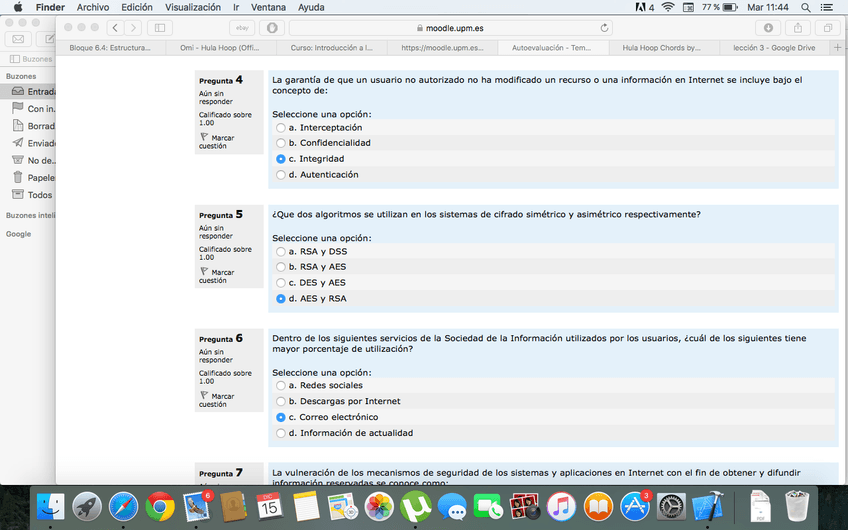Image resolution: width=848 pixels, height=530 pixels.
Task: Flag question 4 with Marcar cuestión
Action: pyautogui.click(x=217, y=141)
